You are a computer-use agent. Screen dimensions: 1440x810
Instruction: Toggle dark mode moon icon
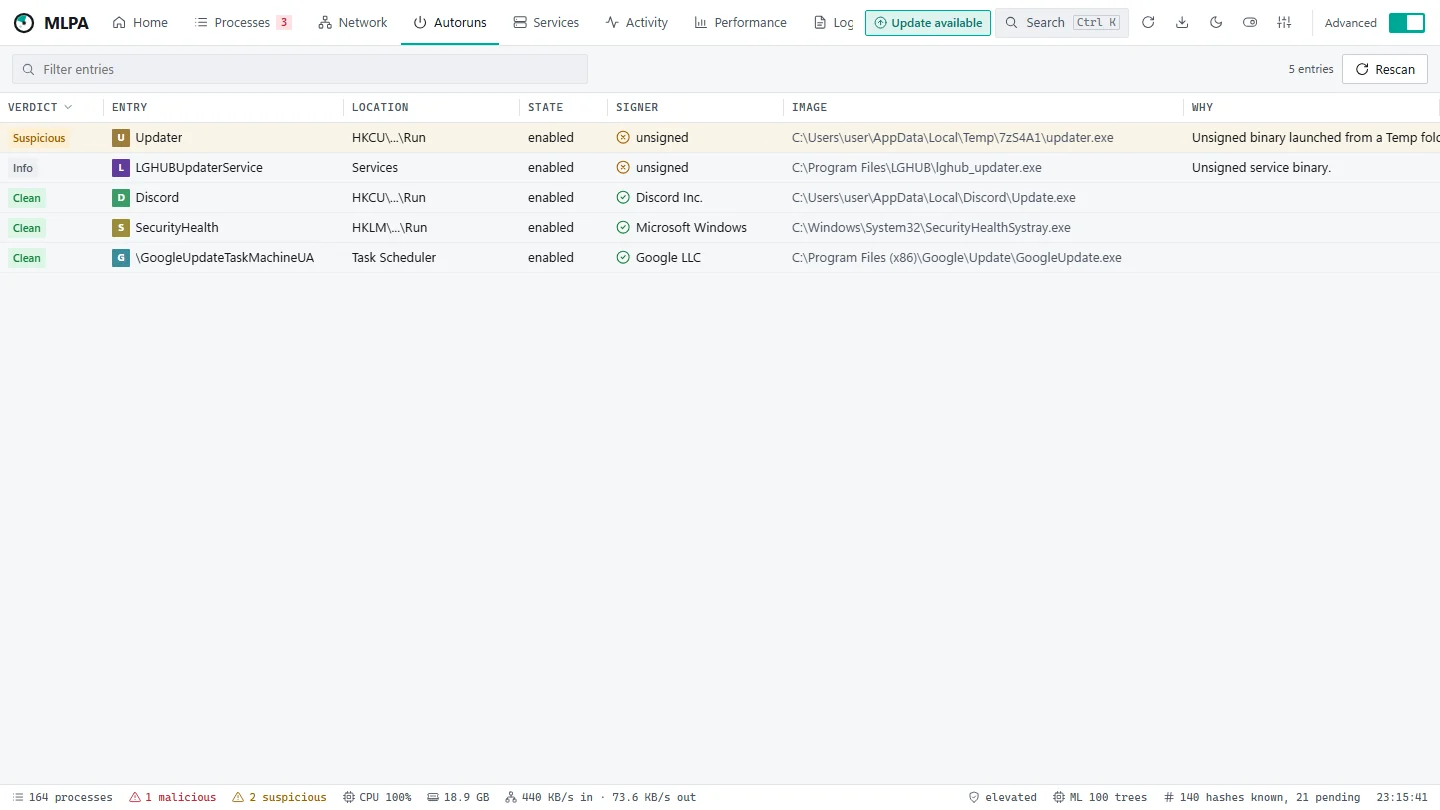(1216, 22)
